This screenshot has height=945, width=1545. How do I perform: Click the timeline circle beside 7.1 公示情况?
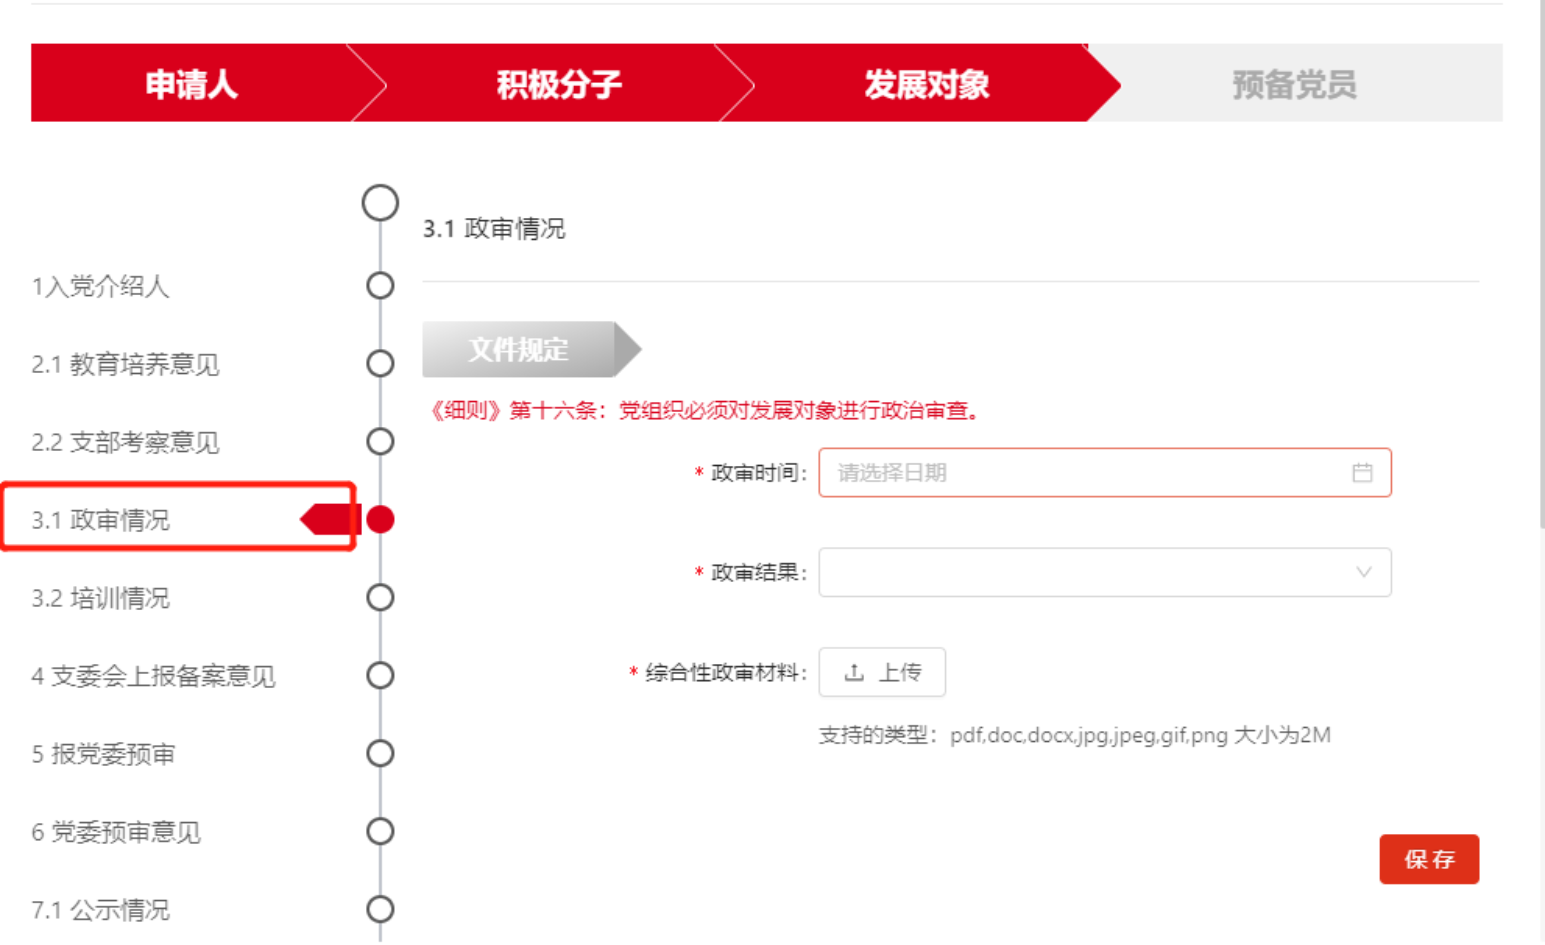[x=380, y=910]
